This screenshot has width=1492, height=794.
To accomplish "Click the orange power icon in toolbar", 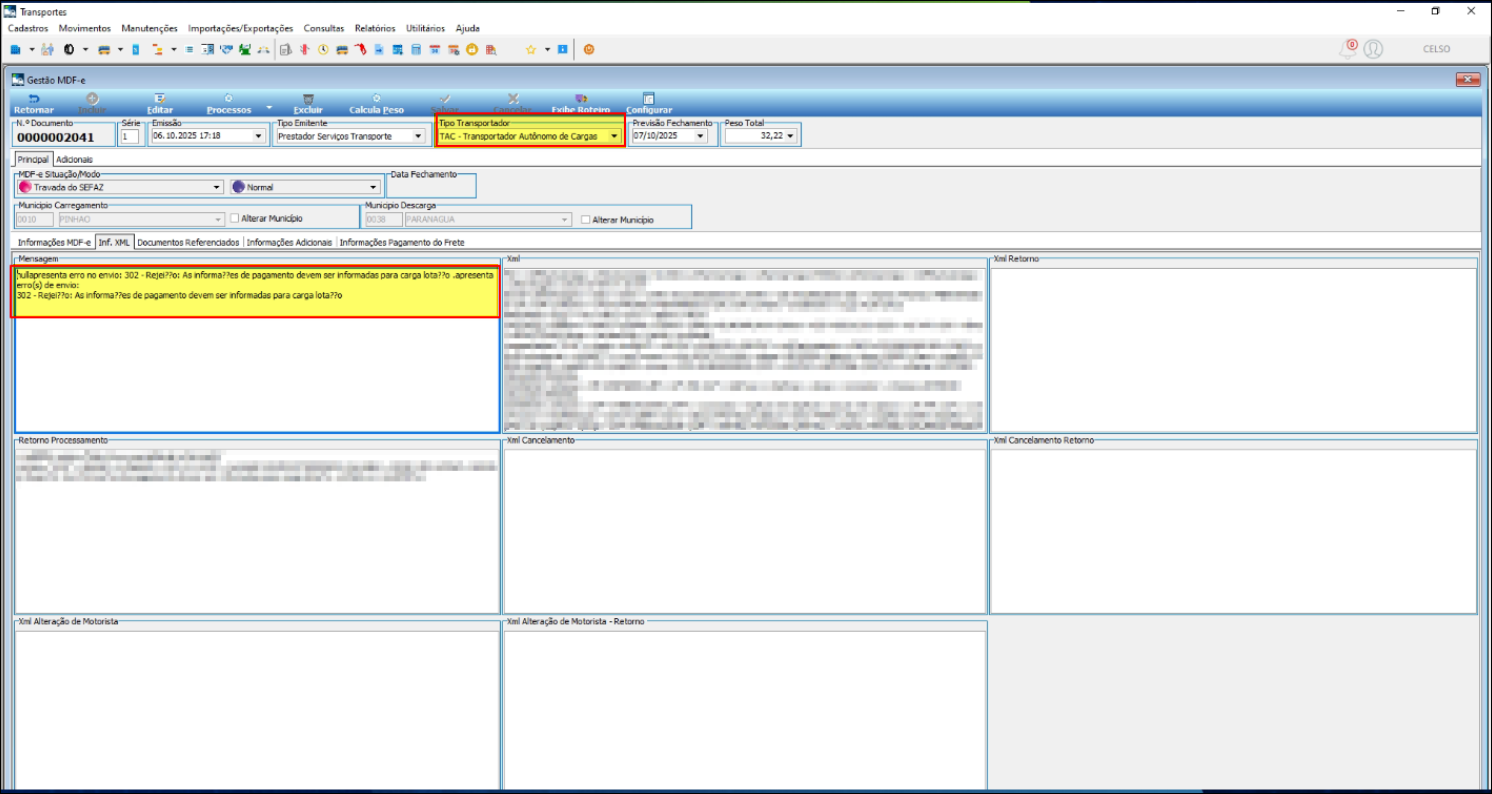I will point(589,49).
